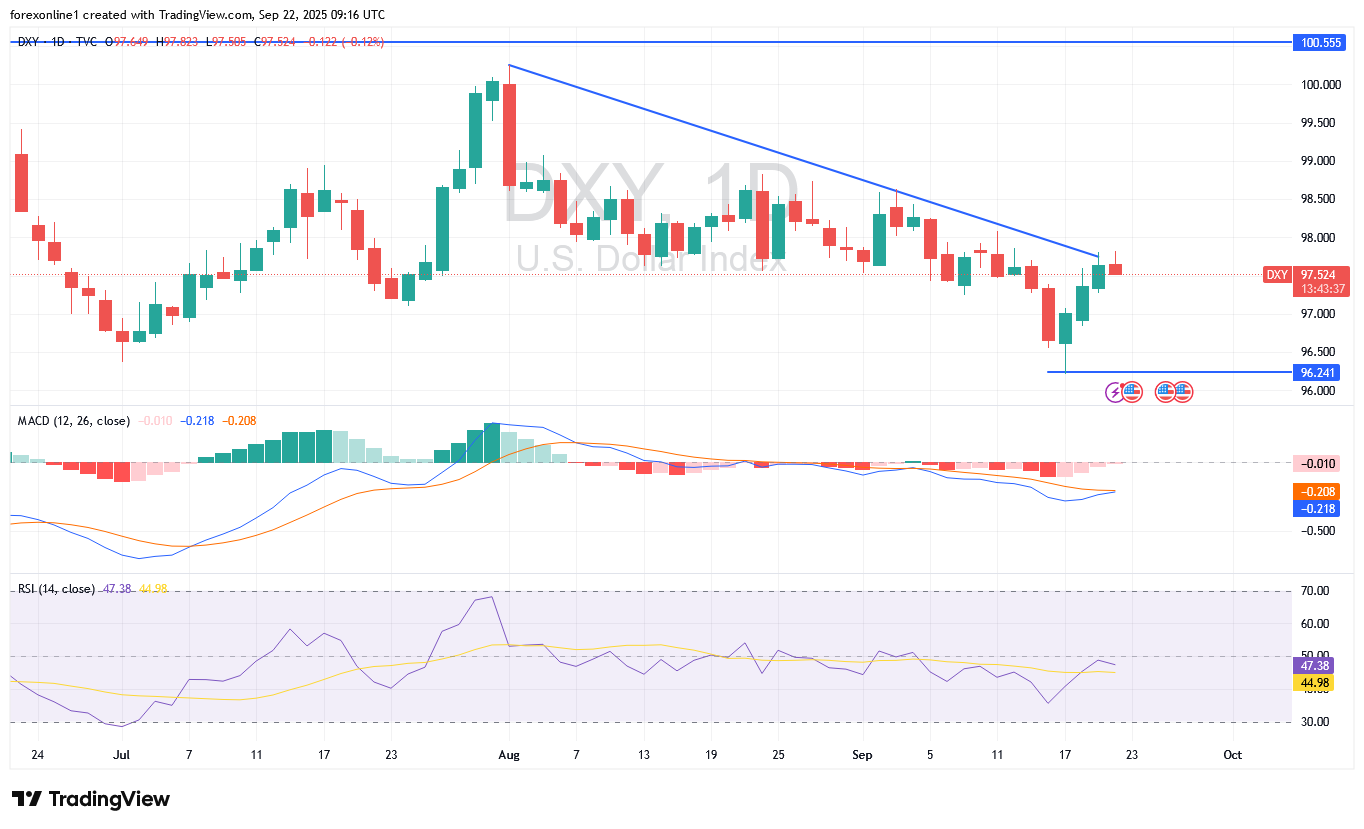Click the blue 96.241 support price label
Image resolution: width=1364 pixels, height=829 pixels.
click(x=1318, y=372)
